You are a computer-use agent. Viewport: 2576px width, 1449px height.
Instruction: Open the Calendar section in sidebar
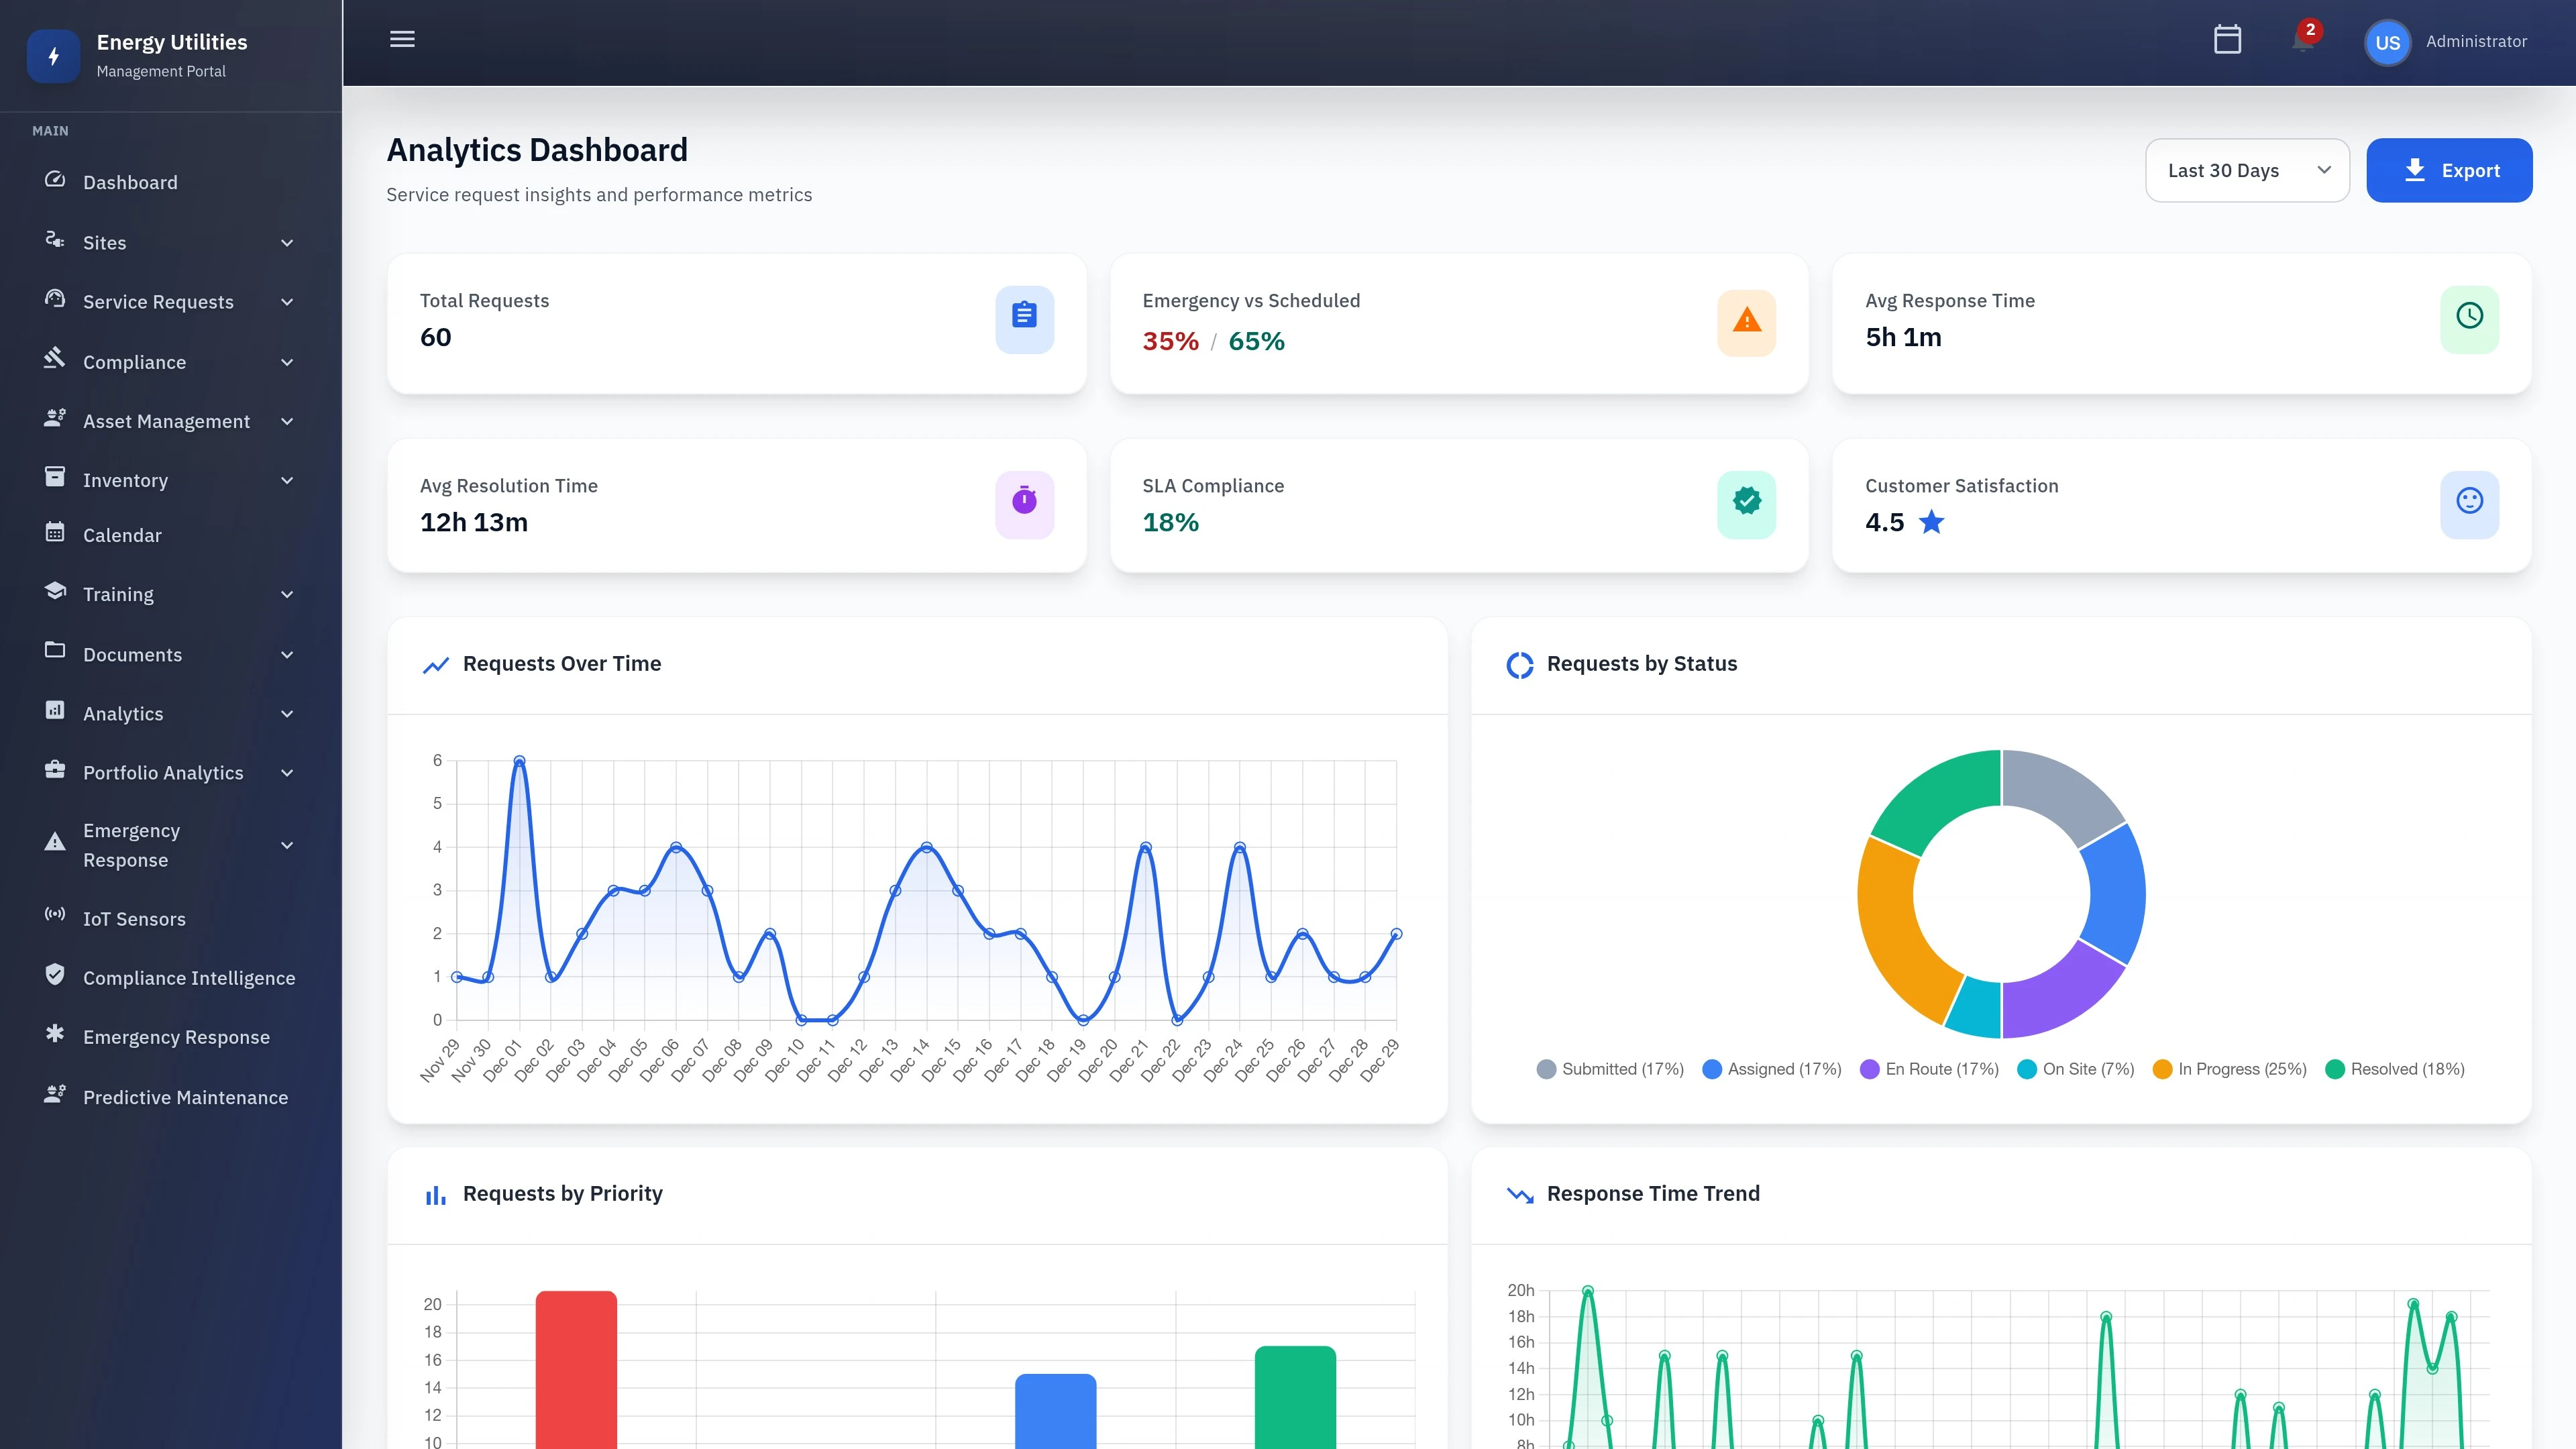pos(121,535)
